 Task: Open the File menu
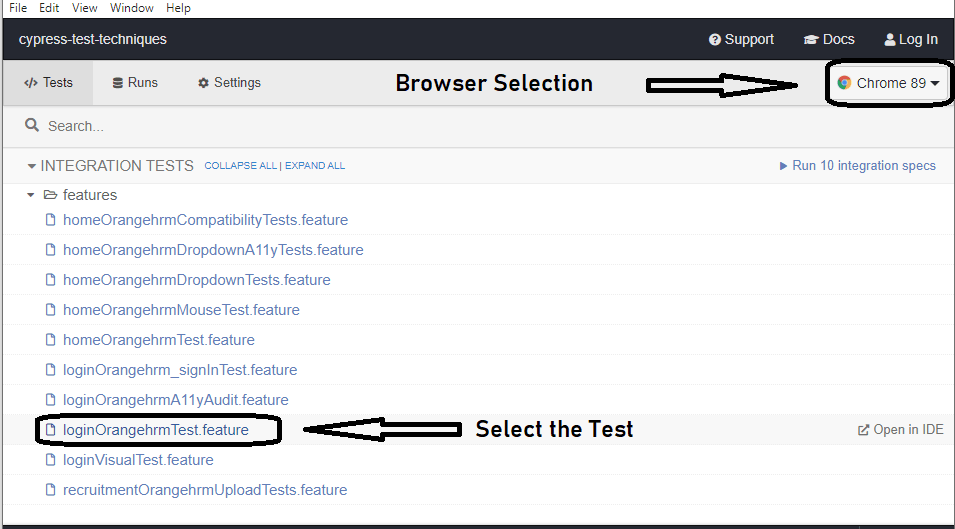click(18, 8)
